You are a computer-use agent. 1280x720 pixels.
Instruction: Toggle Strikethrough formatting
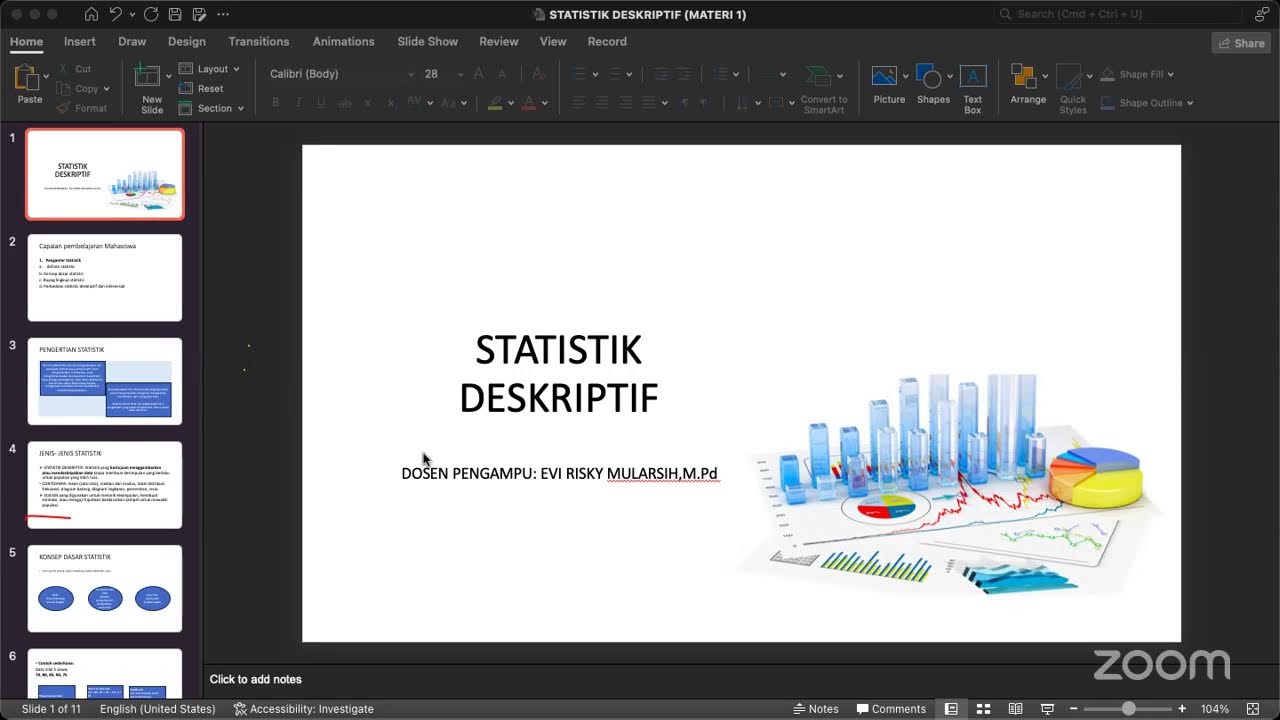point(344,103)
